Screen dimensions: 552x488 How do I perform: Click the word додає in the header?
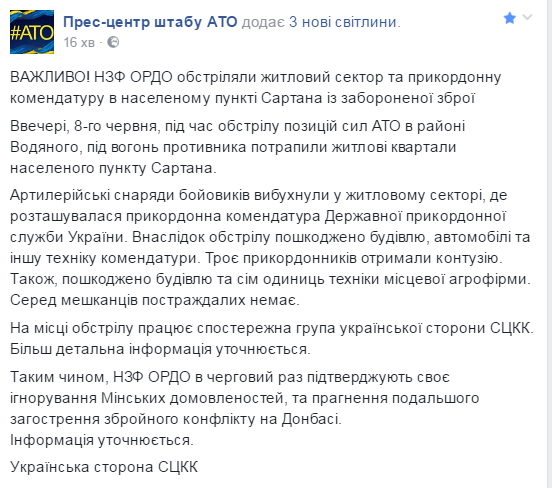[263, 23]
